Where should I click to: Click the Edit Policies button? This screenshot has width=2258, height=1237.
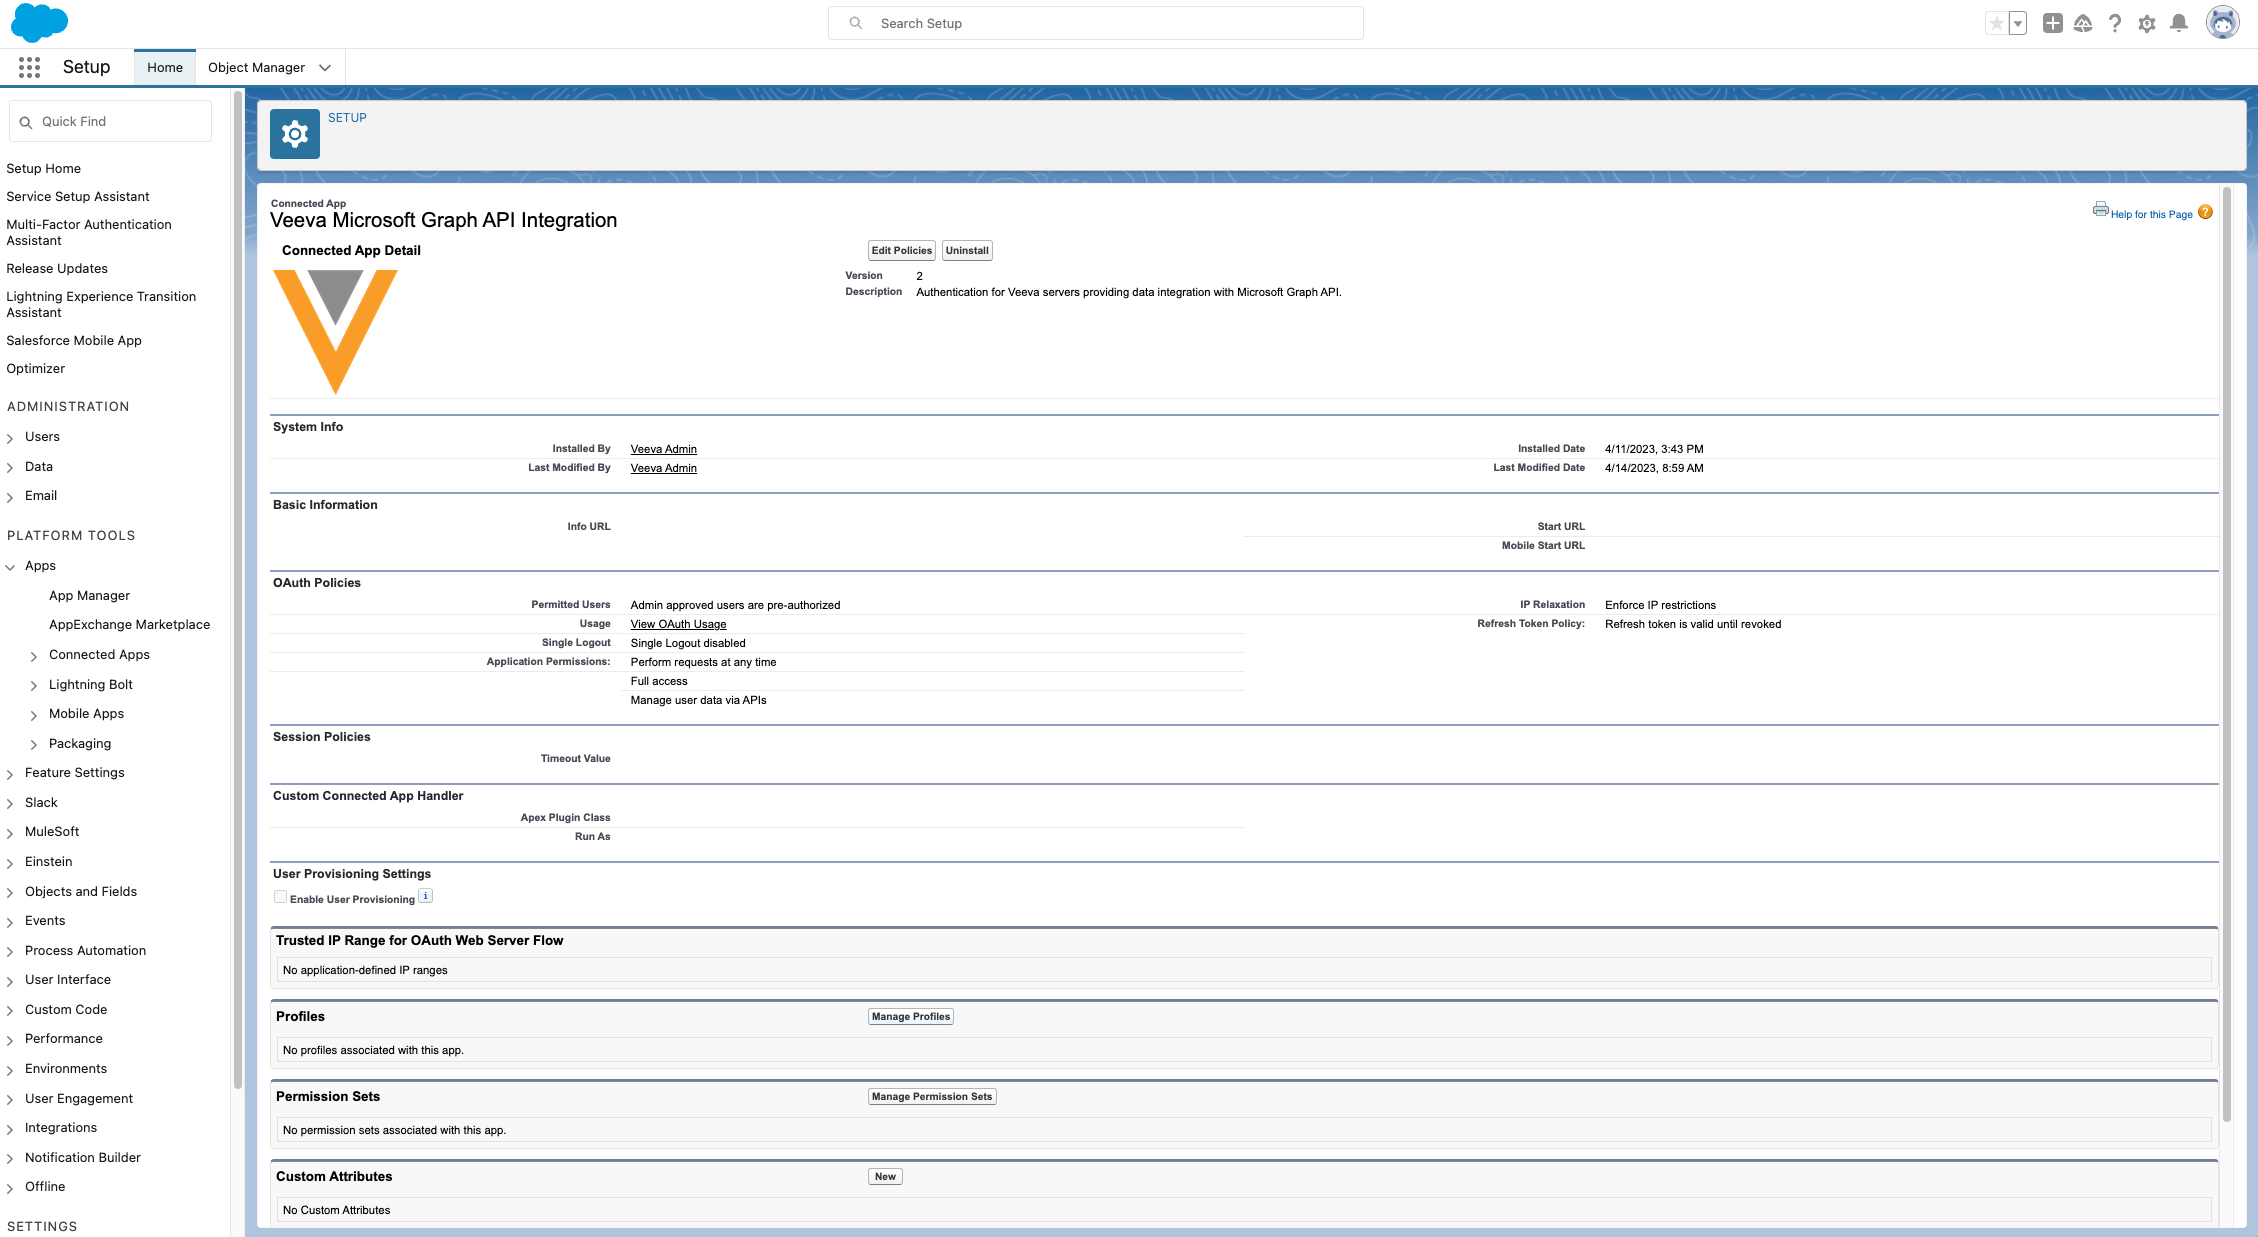[901, 250]
